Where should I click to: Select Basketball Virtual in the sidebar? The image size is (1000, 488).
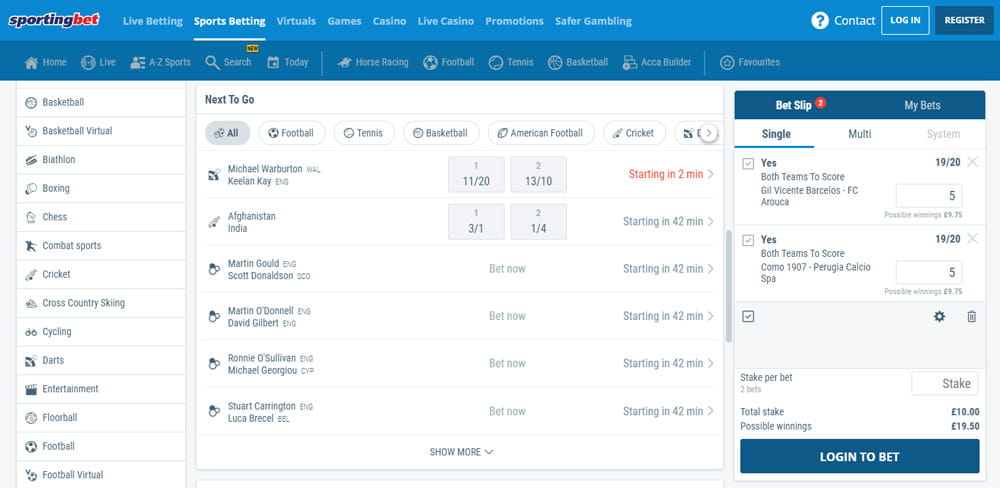(x=101, y=131)
